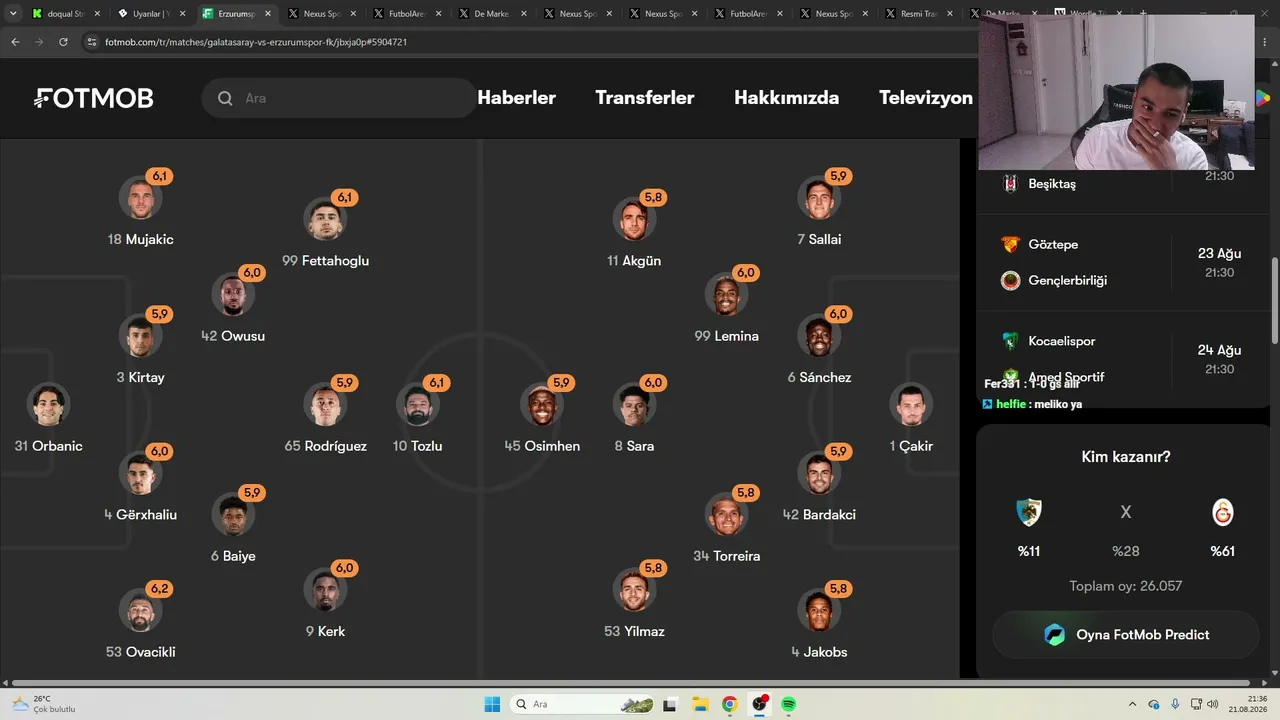Open Kerk's player avatar
The width and height of the screenshot is (1280, 720).
326,590
